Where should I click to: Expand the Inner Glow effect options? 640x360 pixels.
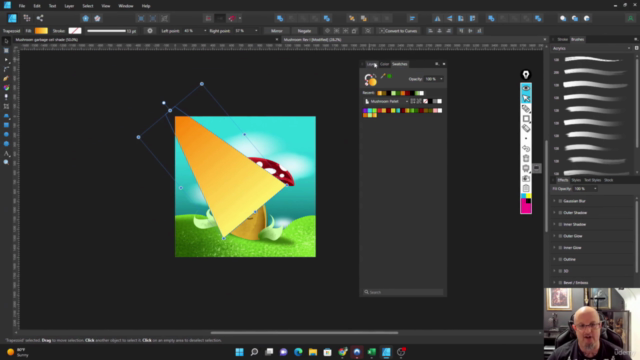pyautogui.click(x=554, y=248)
